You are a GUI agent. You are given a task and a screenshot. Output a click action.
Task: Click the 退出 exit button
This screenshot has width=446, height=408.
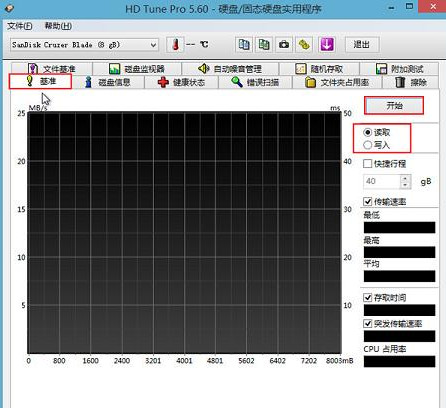(362, 44)
